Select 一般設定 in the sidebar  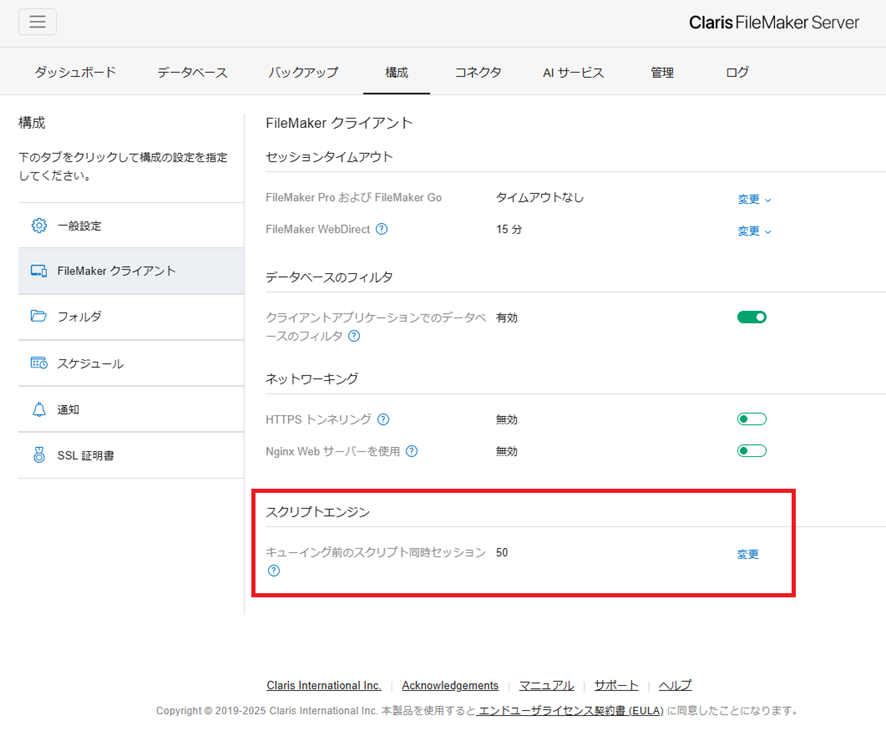(131, 225)
